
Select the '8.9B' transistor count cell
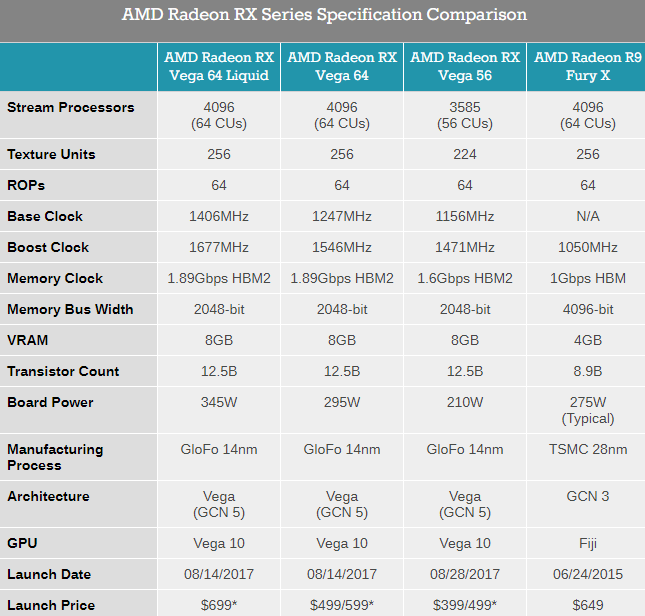tap(588, 371)
